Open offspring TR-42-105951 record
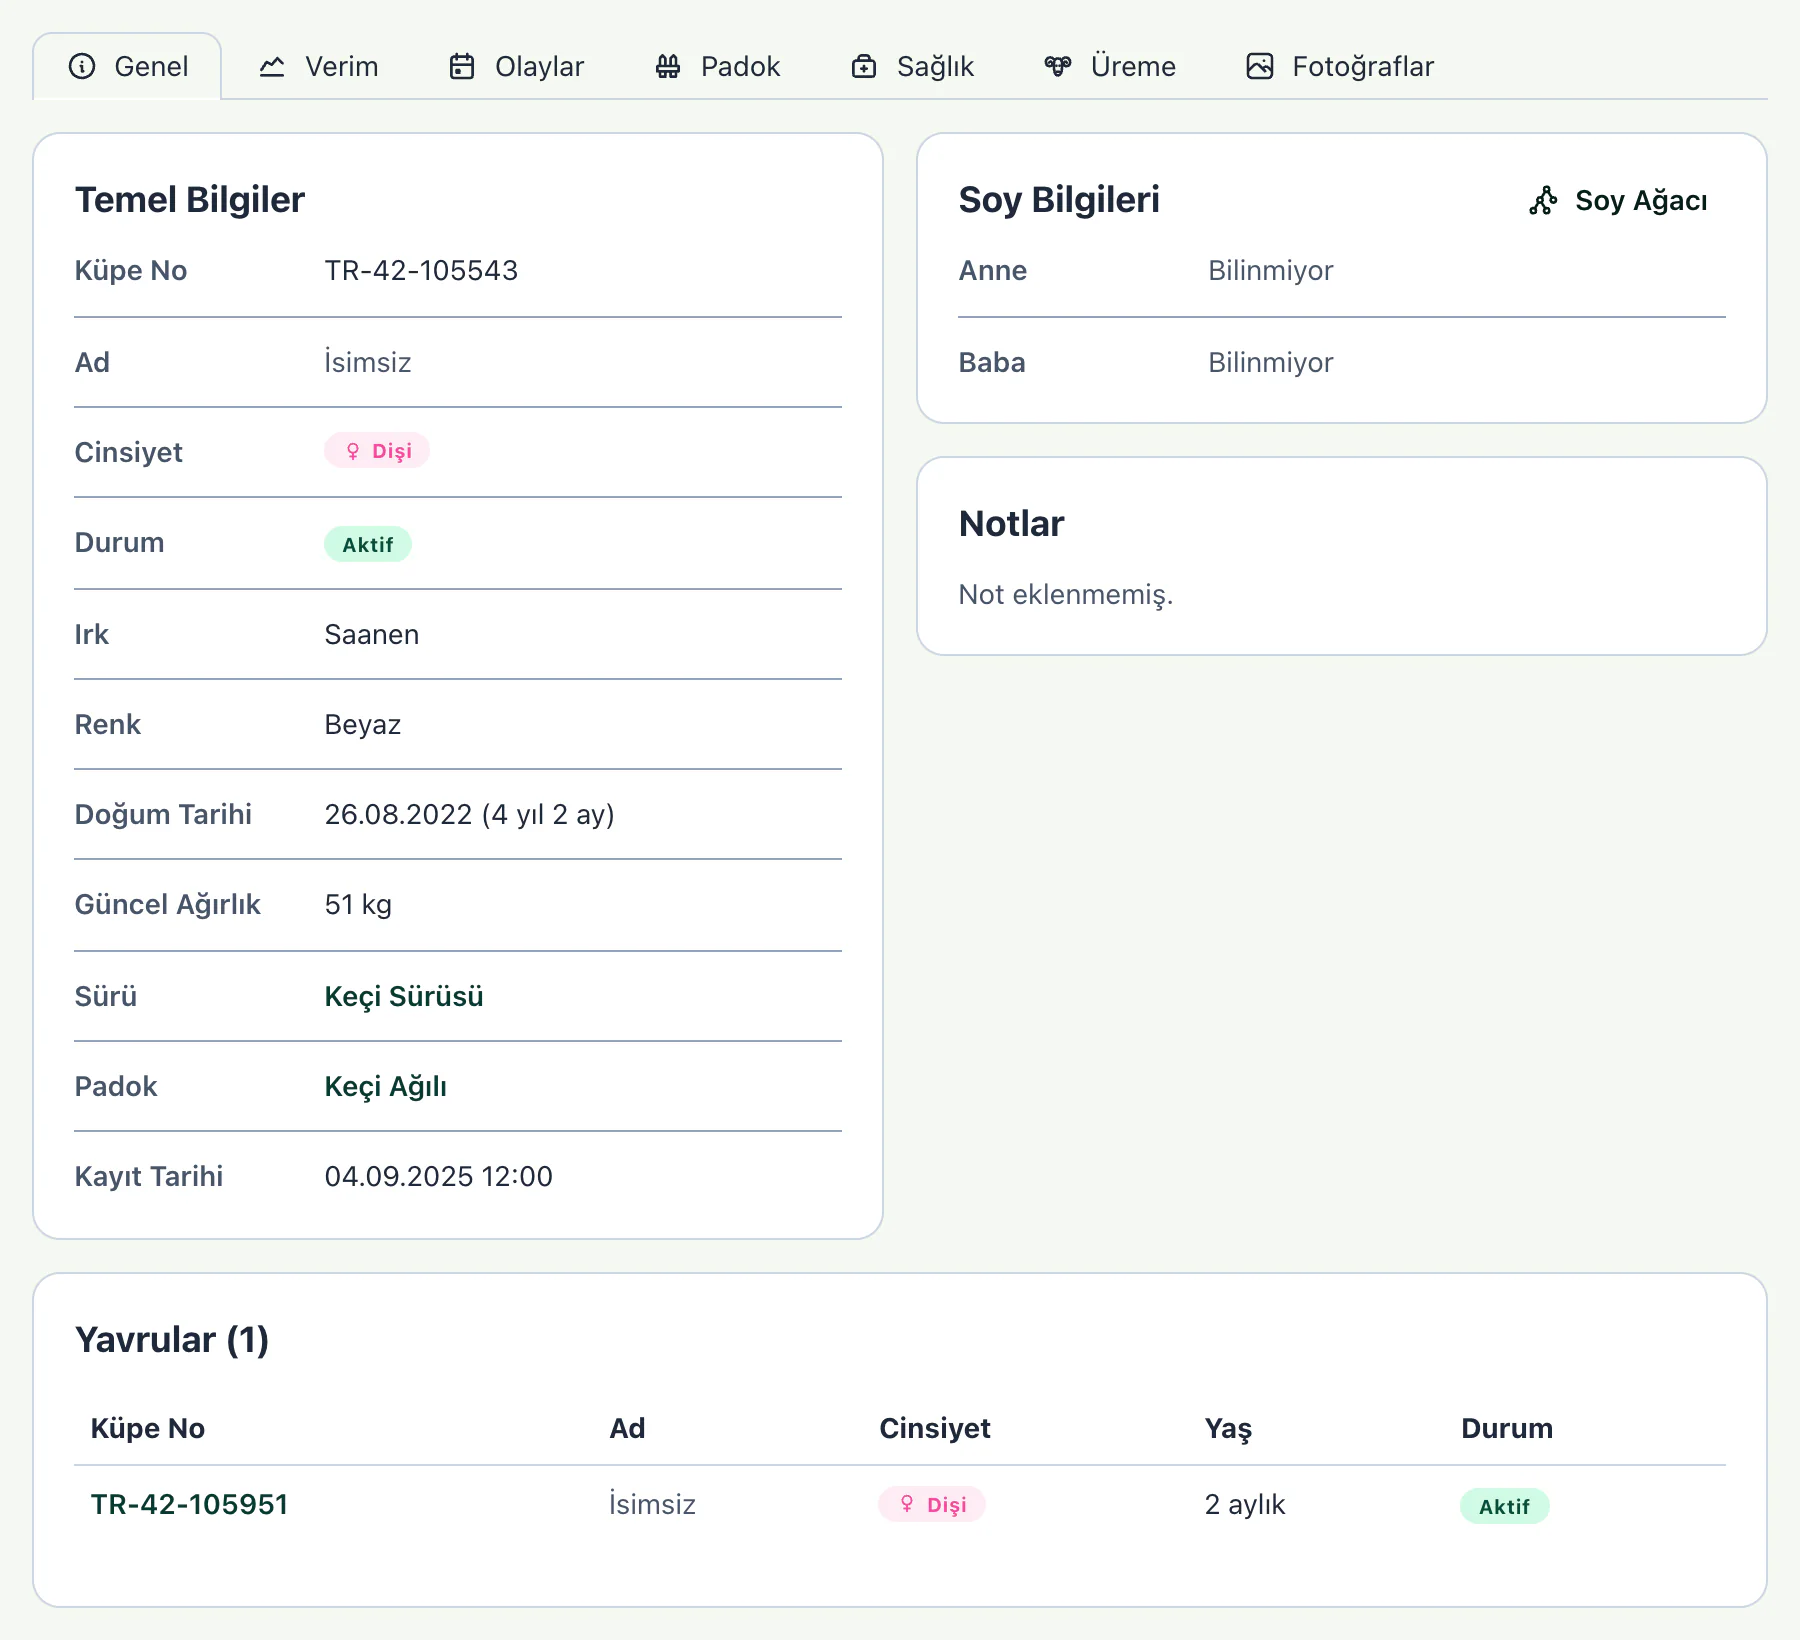Image resolution: width=1800 pixels, height=1640 pixels. pos(190,1504)
